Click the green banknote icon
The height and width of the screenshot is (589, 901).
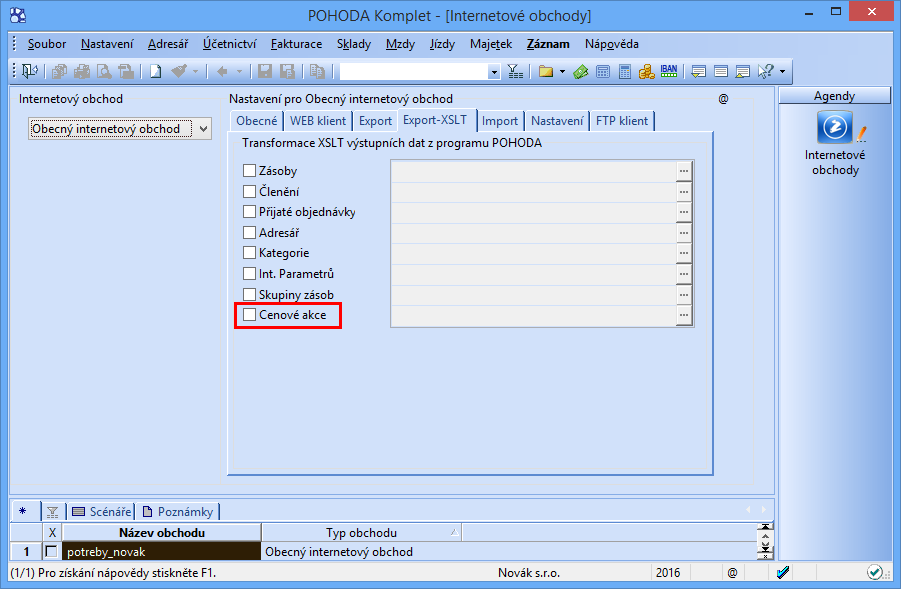click(x=581, y=71)
